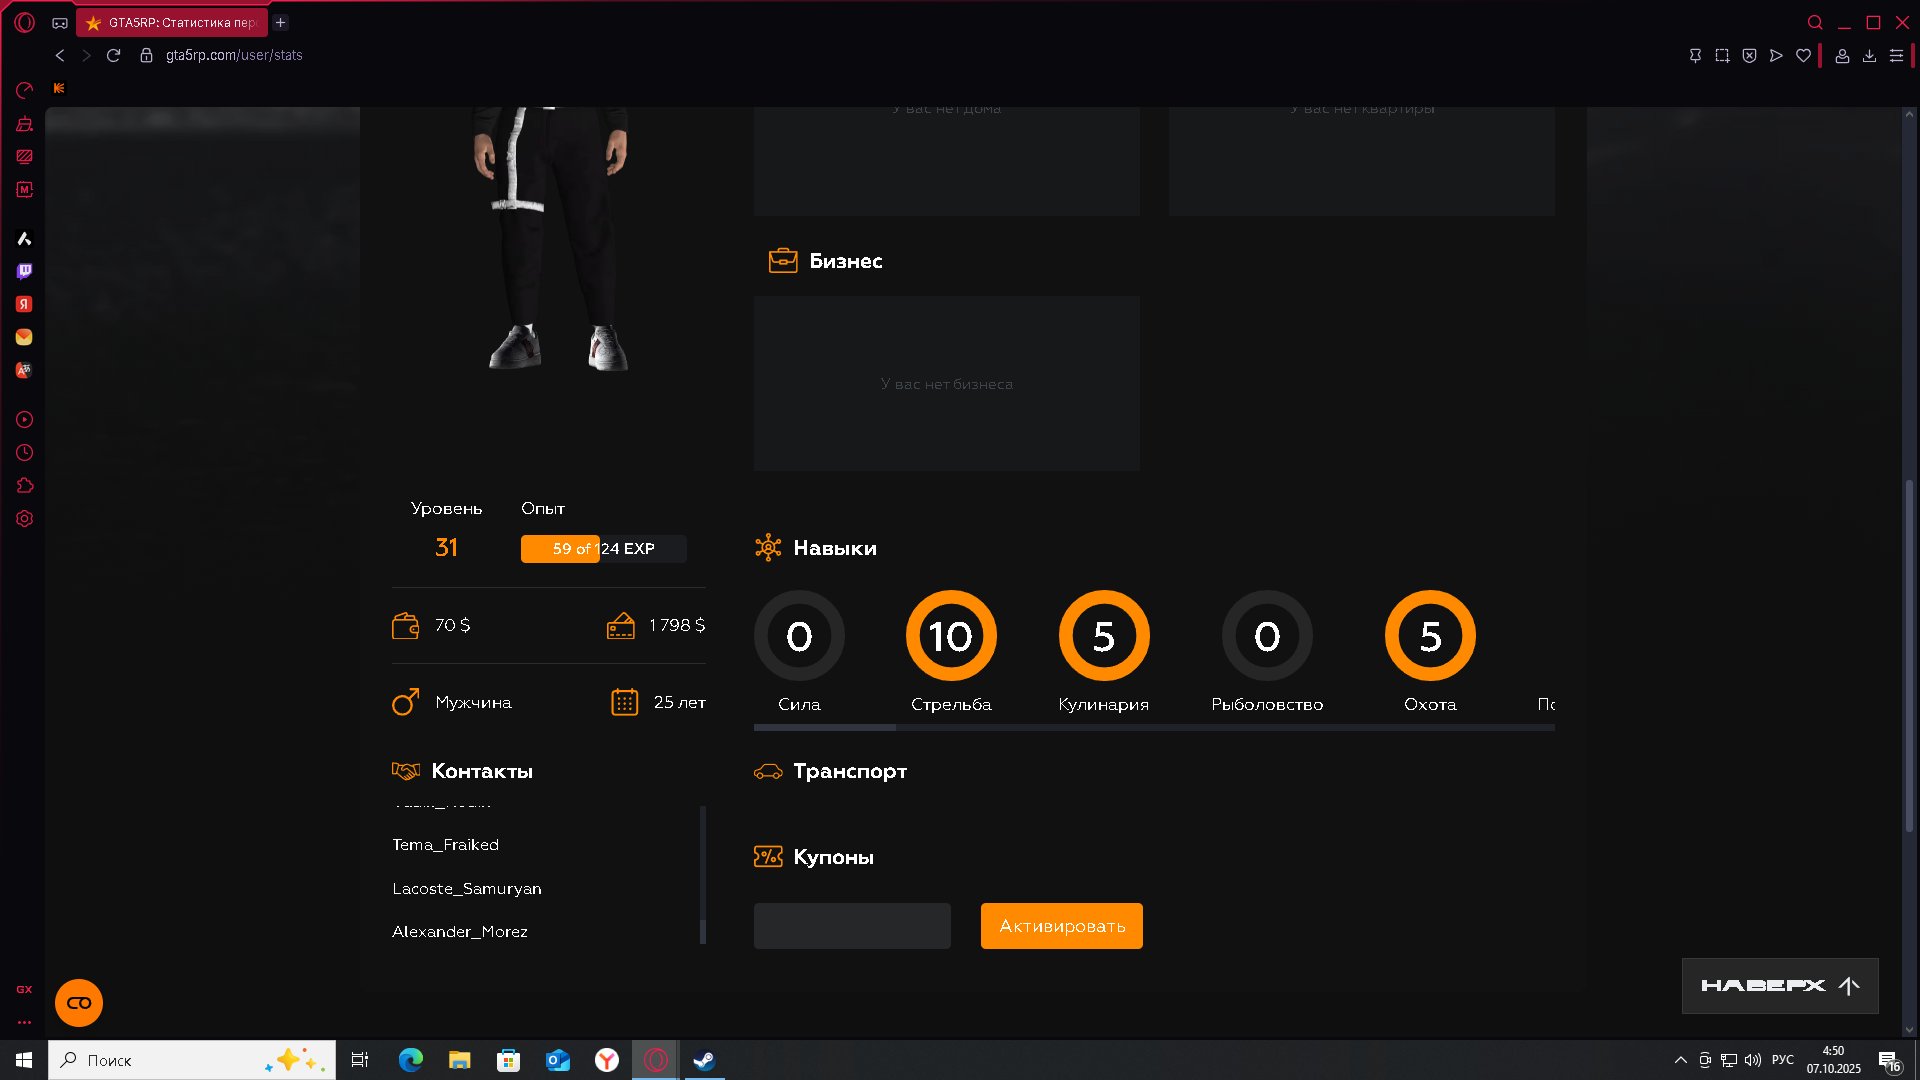The height and width of the screenshot is (1080, 1920).
Task: Open sidebar settings gear icon
Action: (x=24, y=519)
